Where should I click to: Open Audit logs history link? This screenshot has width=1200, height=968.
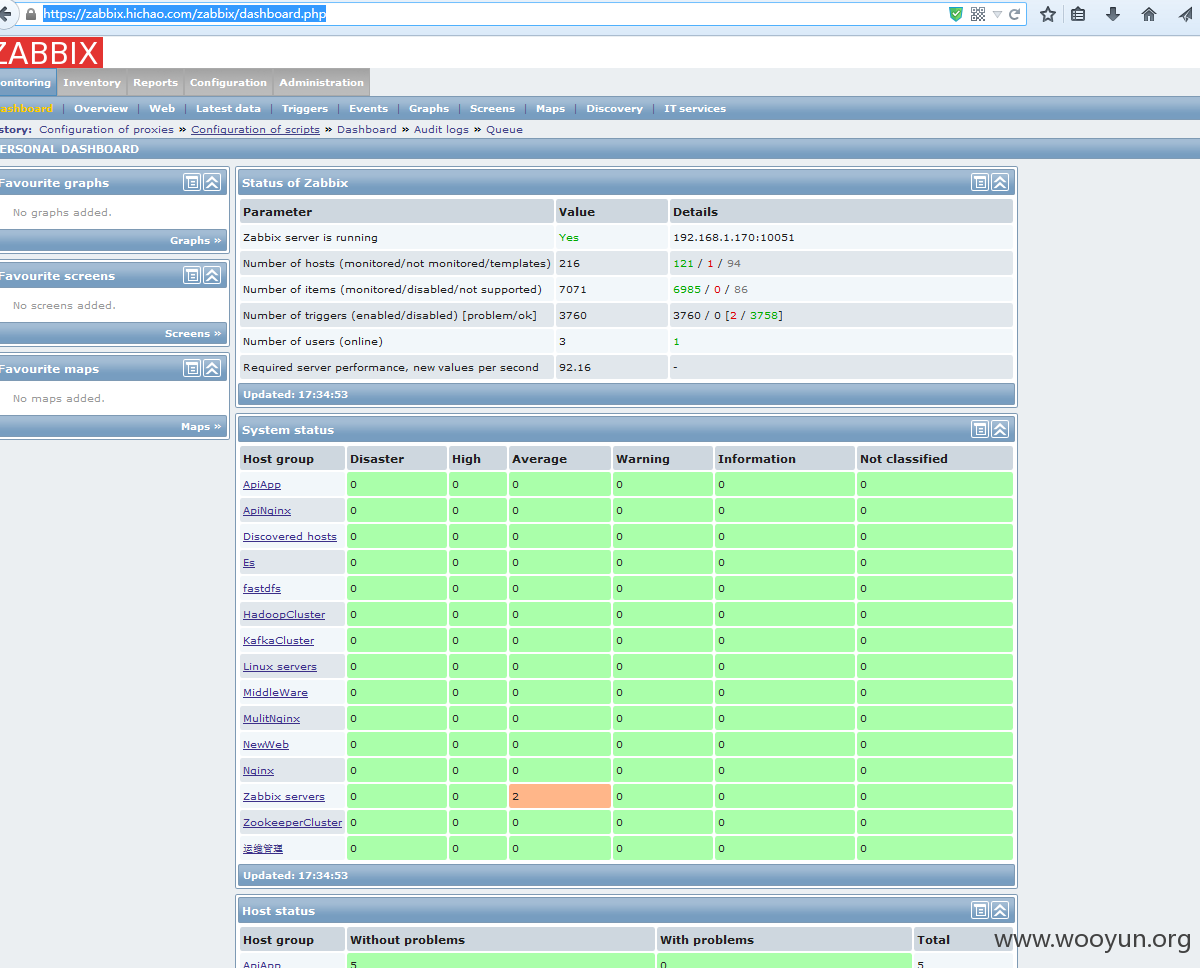click(x=441, y=129)
